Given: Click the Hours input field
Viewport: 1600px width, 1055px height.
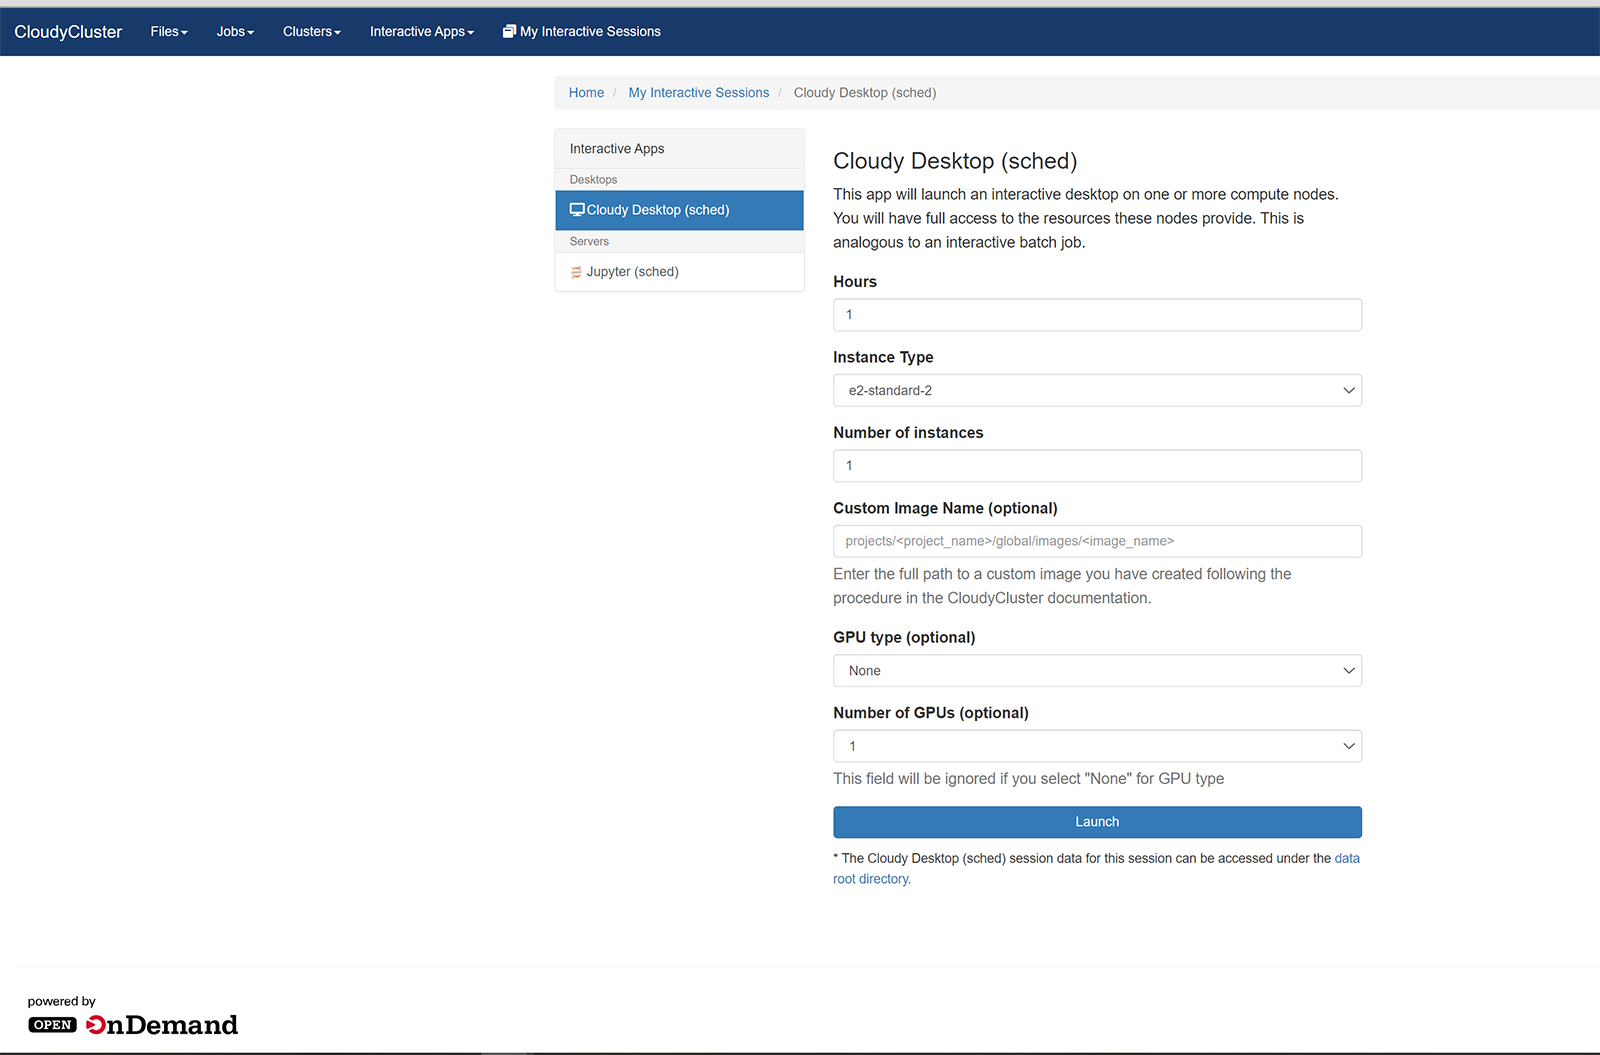Looking at the screenshot, I should tap(1097, 315).
